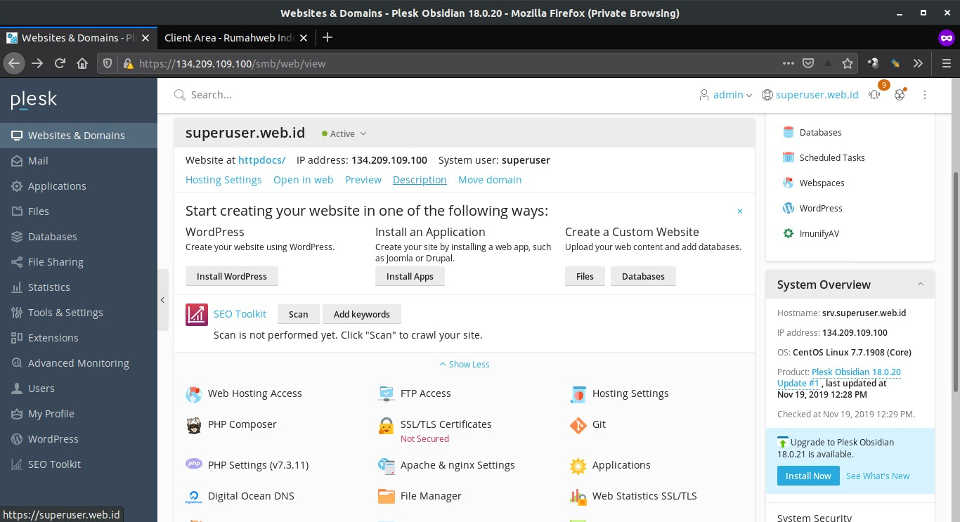Collapse the left sidebar with arrow

pos(162,300)
